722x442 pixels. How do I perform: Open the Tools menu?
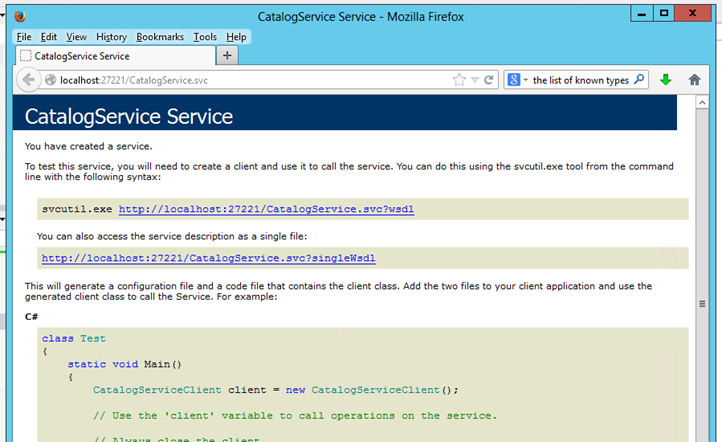205,37
